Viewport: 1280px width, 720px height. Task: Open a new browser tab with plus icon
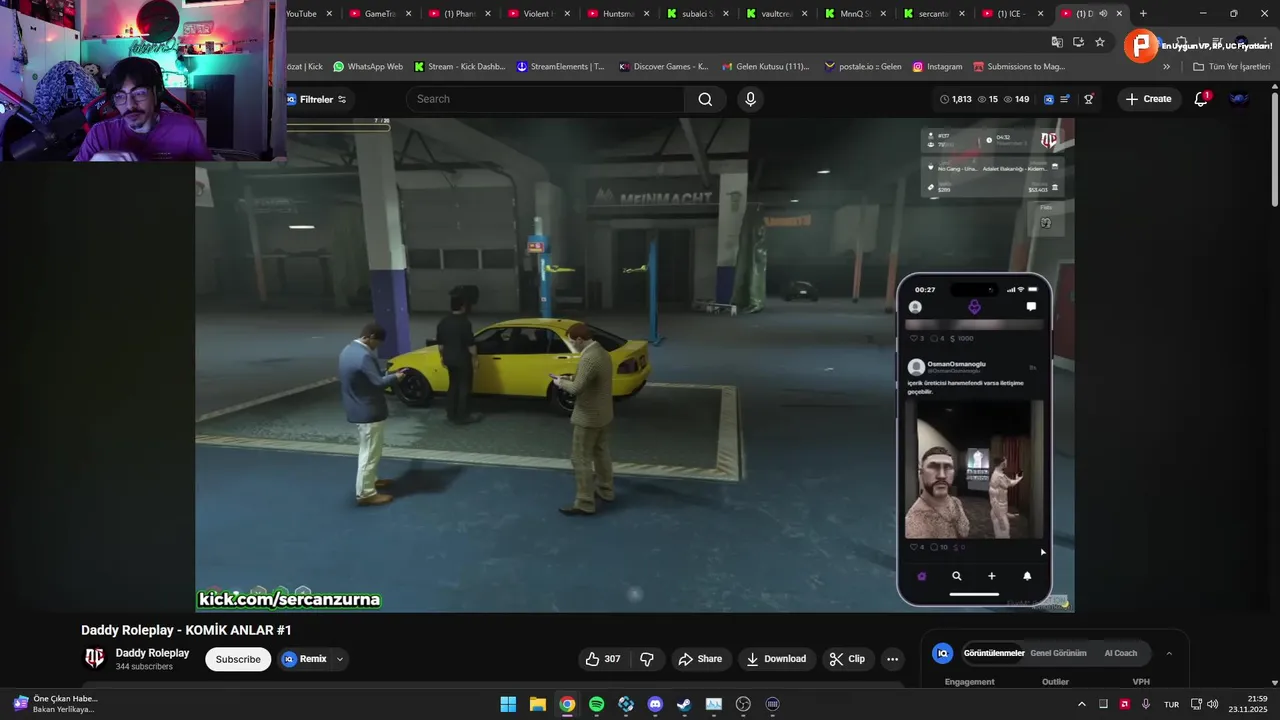(1143, 14)
